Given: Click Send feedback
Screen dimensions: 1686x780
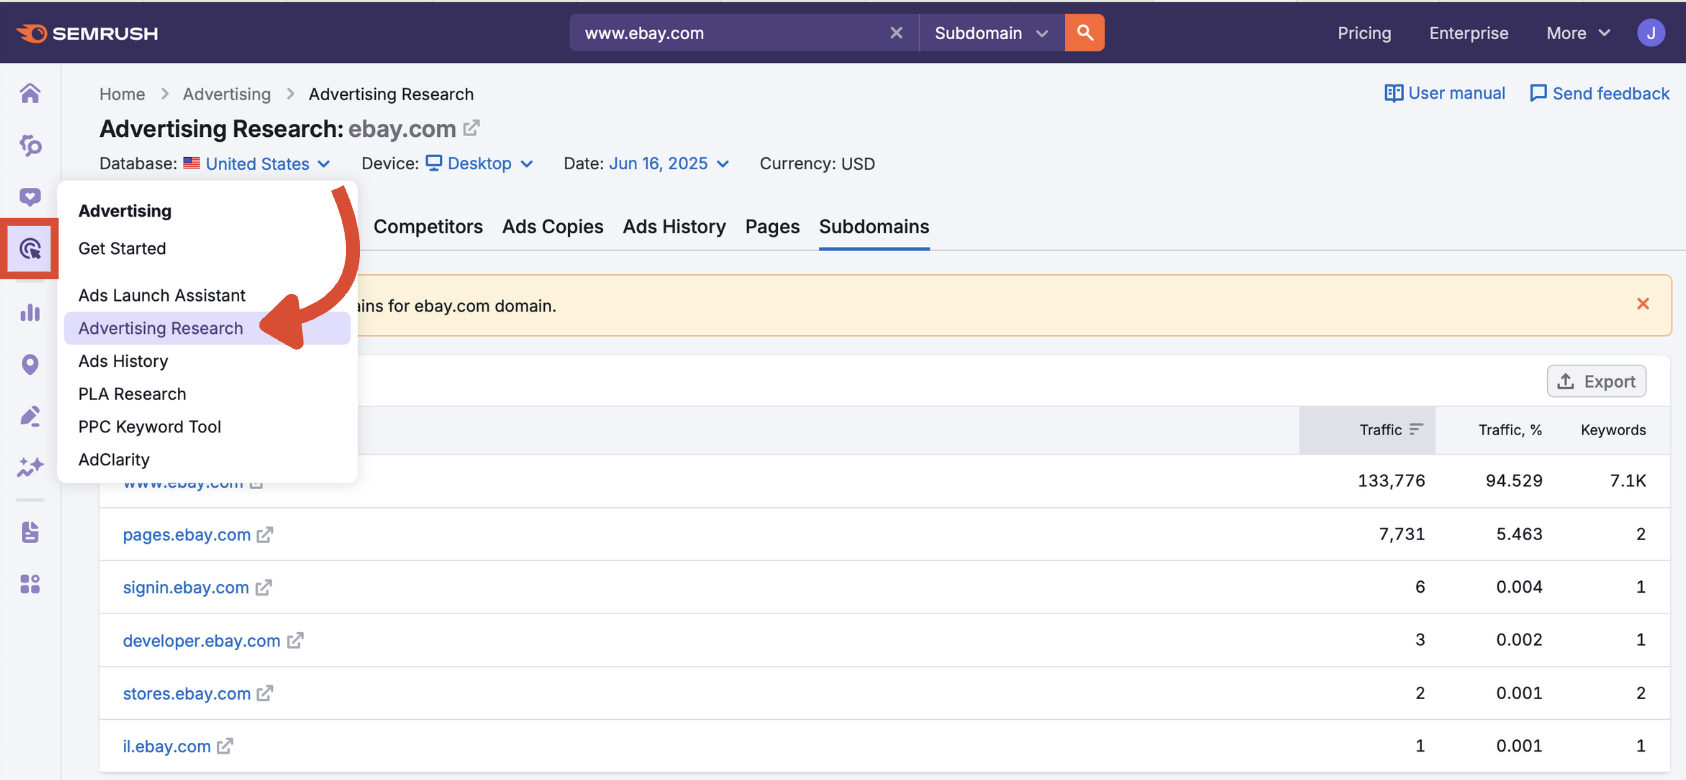Looking at the screenshot, I should coord(1599,93).
